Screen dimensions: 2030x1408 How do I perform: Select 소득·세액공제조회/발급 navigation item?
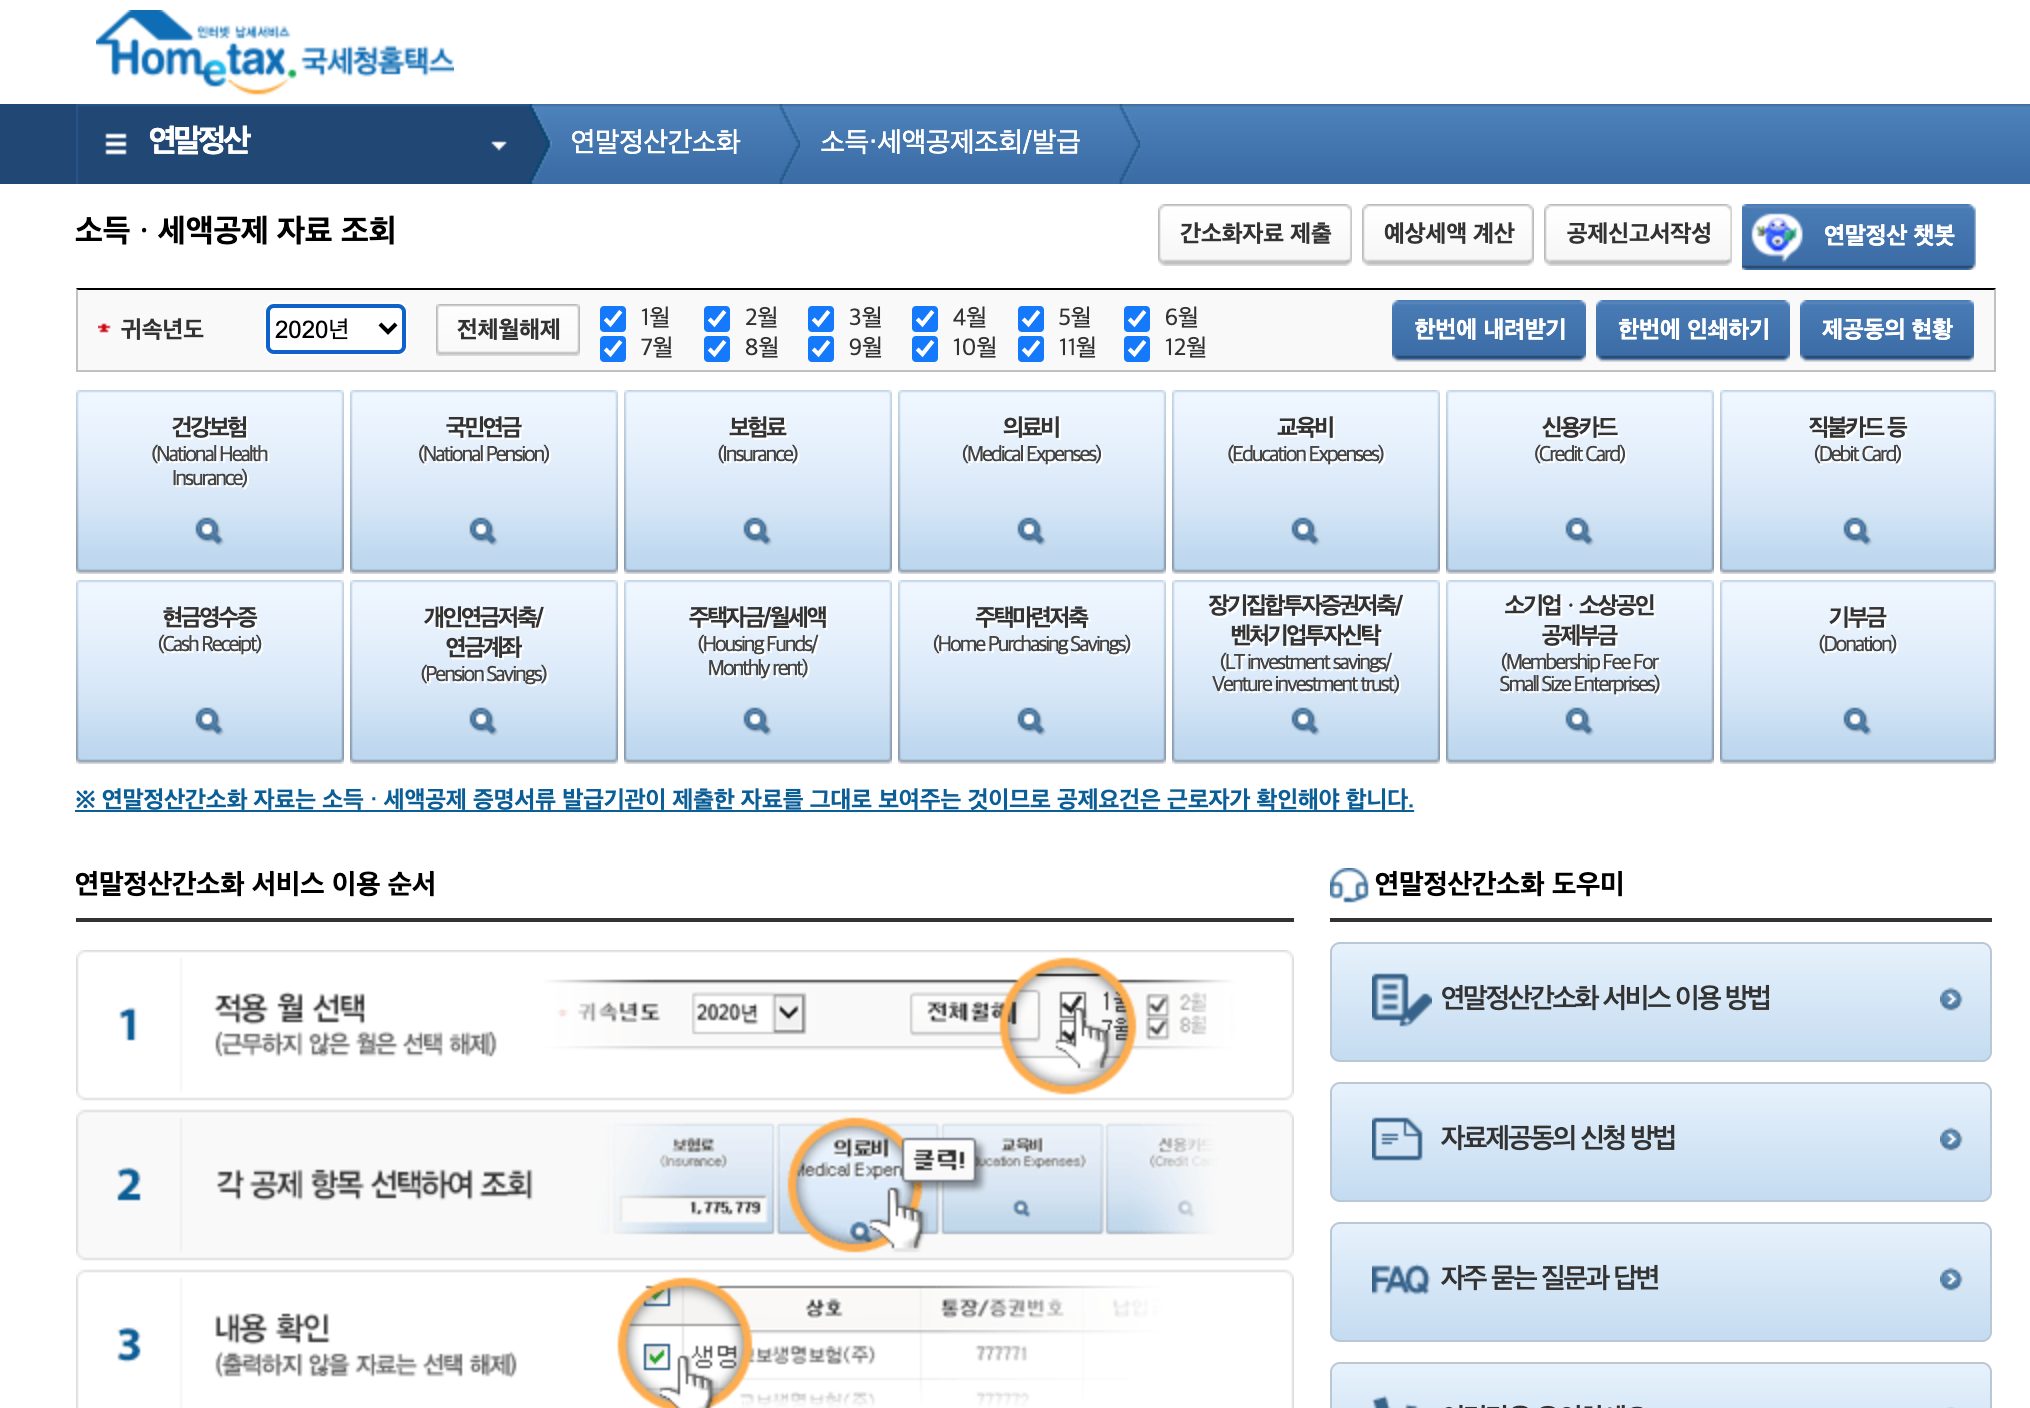(x=950, y=142)
